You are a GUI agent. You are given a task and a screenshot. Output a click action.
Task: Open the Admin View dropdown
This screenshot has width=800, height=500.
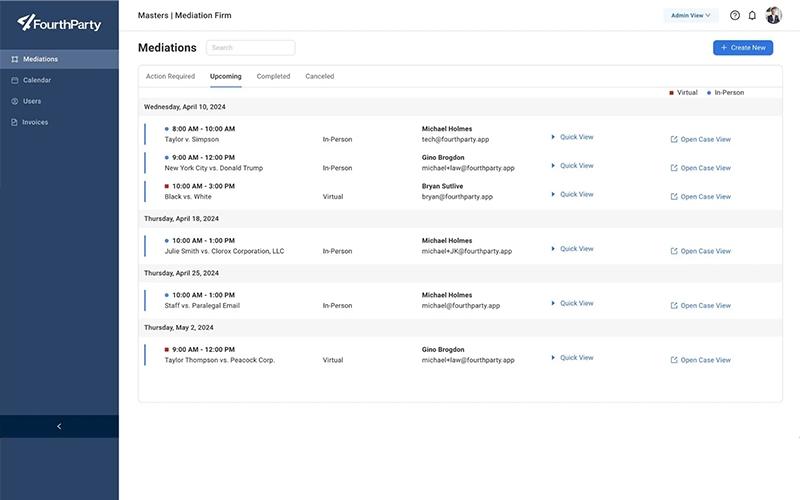691,15
